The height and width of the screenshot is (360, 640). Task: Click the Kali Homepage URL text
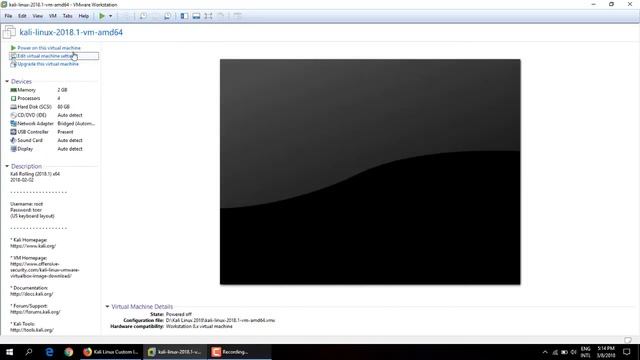tap(33, 246)
